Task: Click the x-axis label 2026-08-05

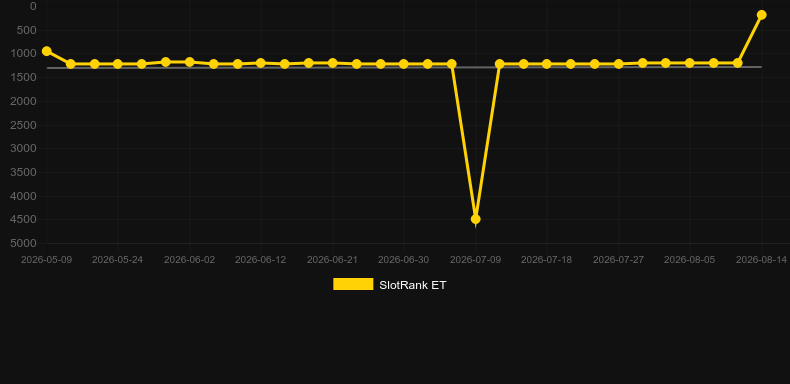Action: tap(690, 260)
